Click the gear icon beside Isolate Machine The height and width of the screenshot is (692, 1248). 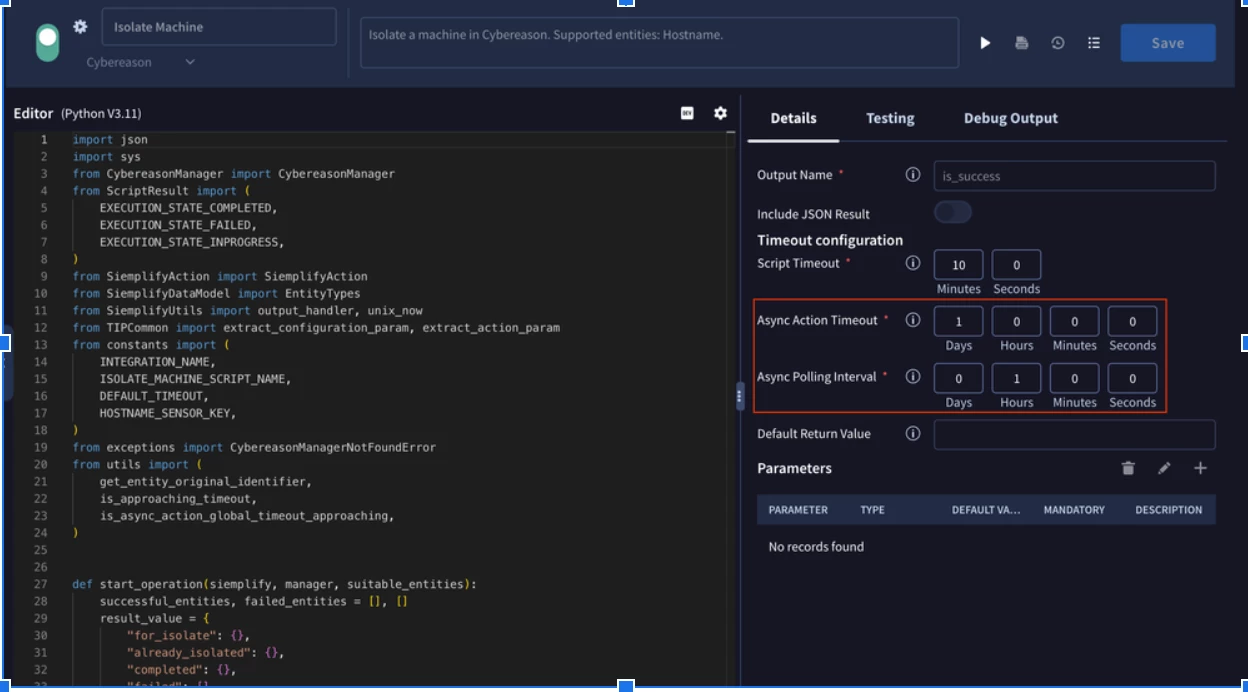(x=80, y=26)
